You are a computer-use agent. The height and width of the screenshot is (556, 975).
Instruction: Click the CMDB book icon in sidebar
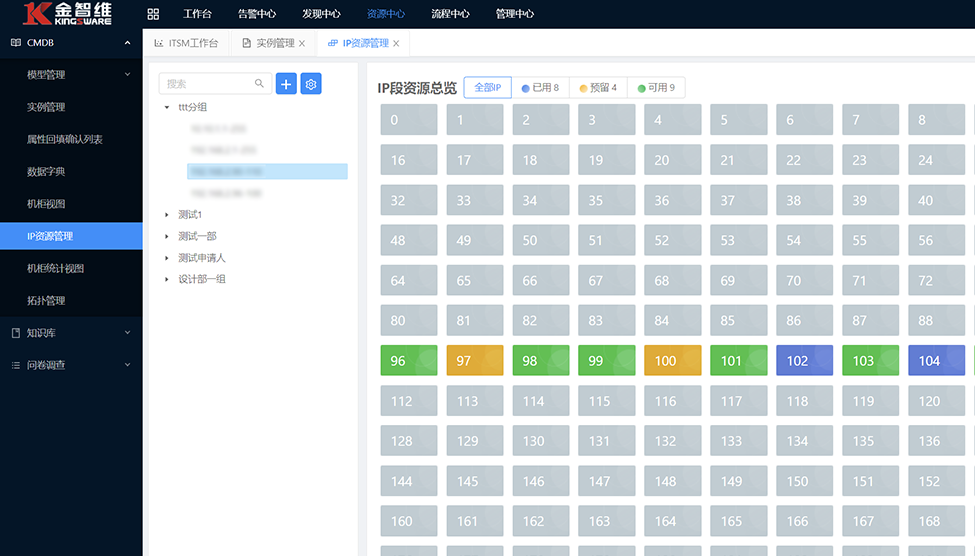click(16, 42)
